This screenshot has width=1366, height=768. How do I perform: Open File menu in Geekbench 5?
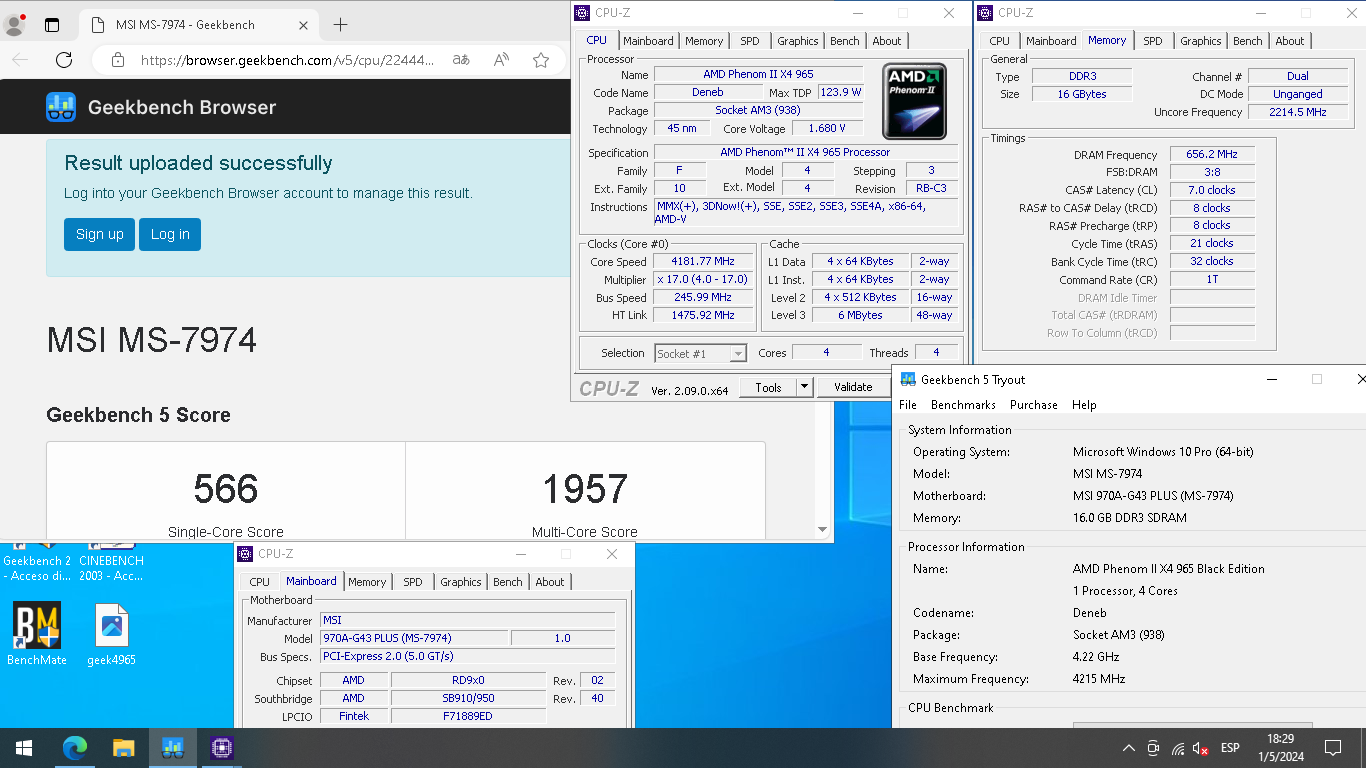click(908, 405)
